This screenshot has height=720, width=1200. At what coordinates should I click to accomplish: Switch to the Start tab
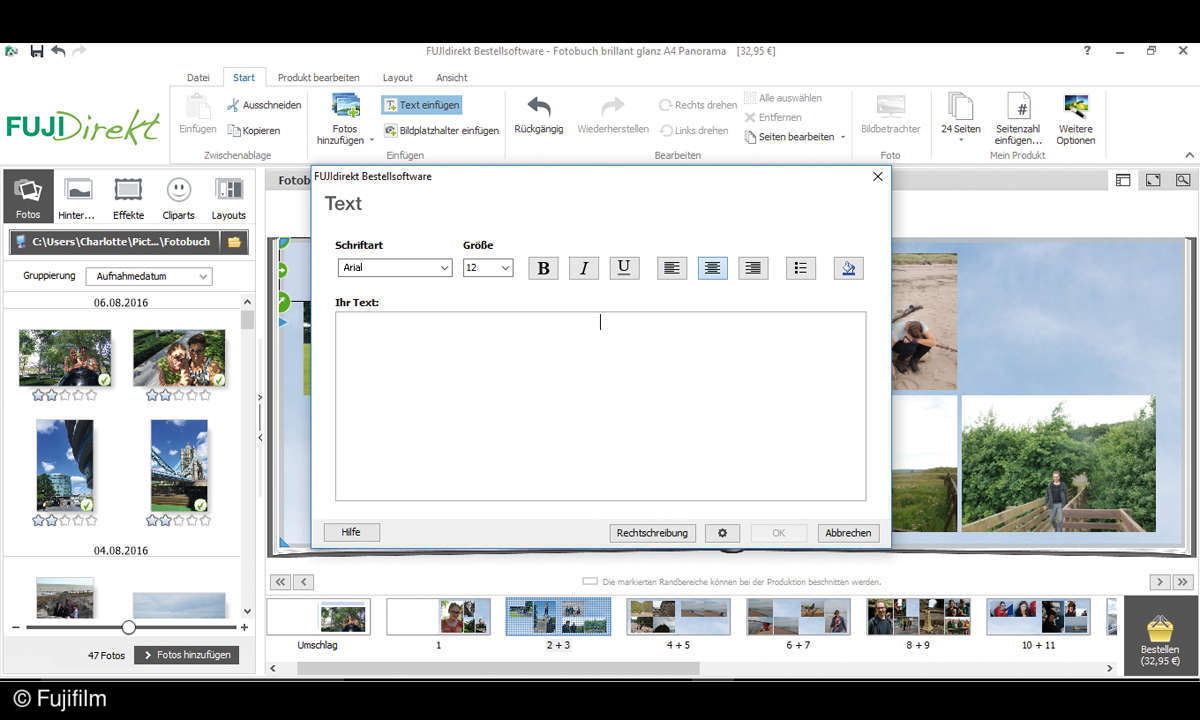pyautogui.click(x=244, y=77)
